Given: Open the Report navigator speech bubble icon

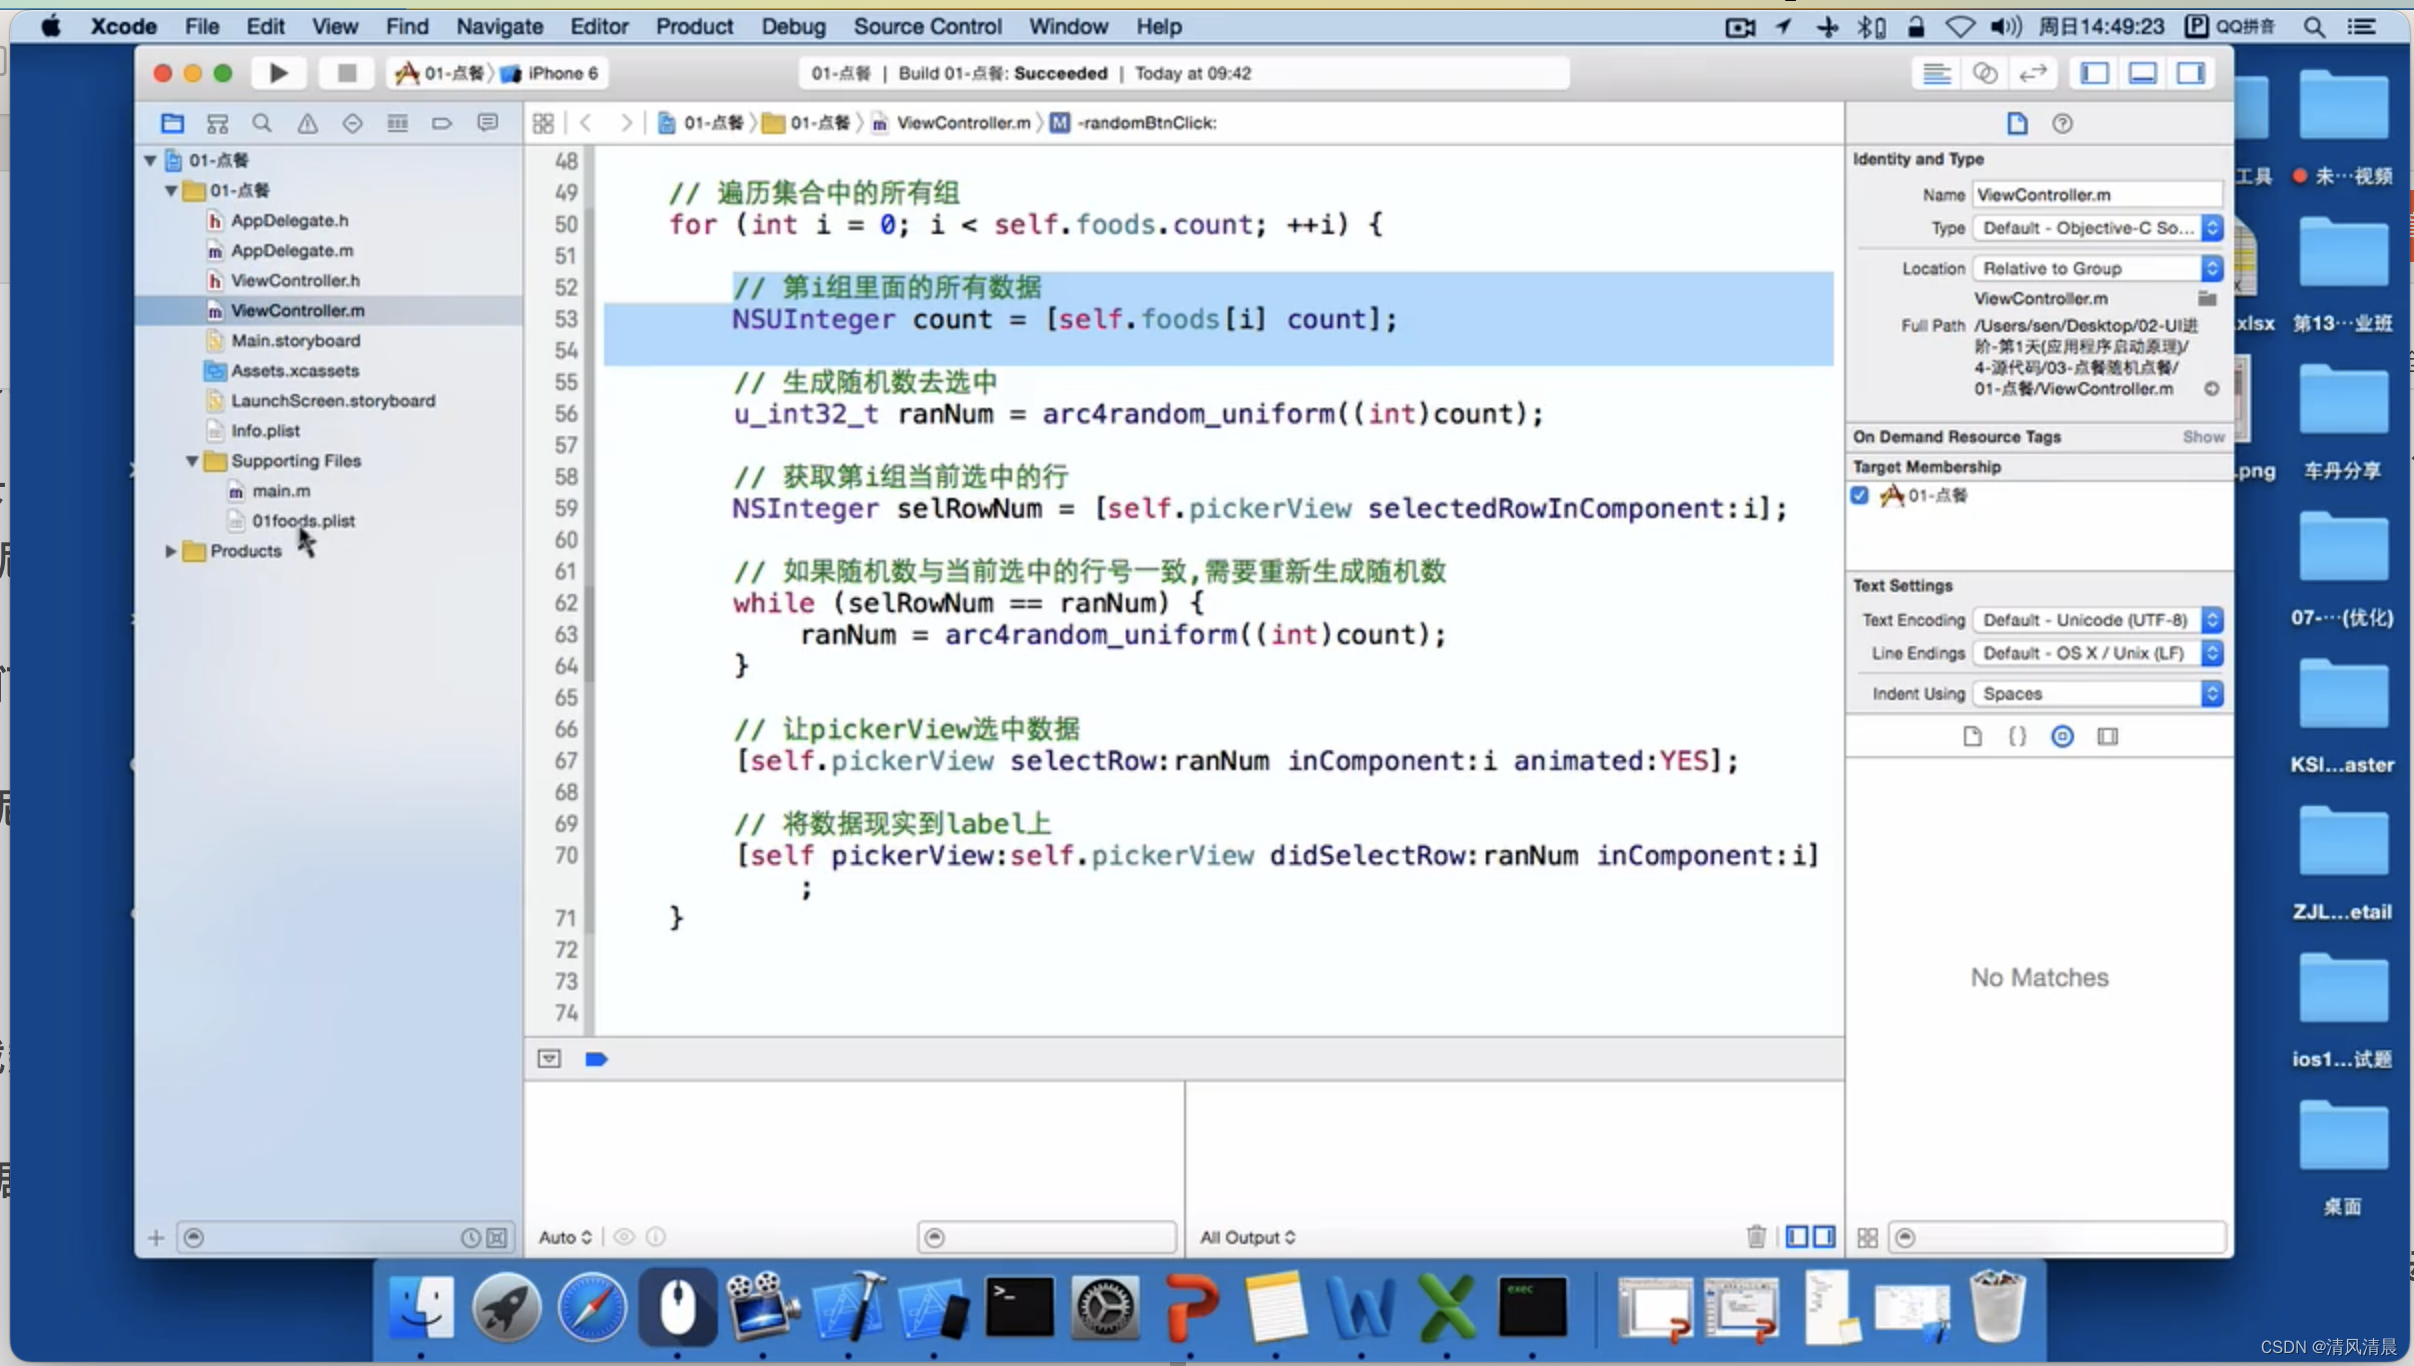Looking at the screenshot, I should pyautogui.click(x=487, y=123).
